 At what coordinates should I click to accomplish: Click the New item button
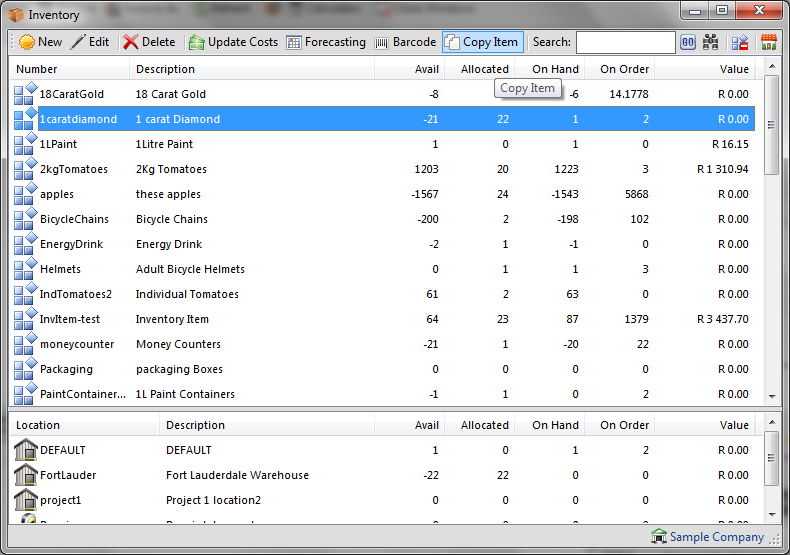click(x=40, y=42)
